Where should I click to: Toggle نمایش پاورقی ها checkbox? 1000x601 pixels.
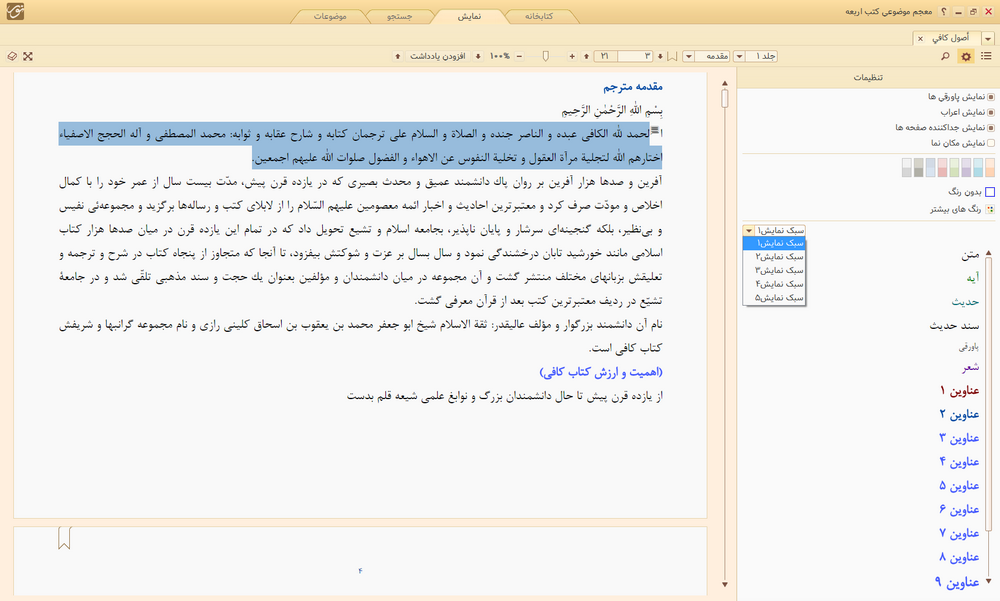pyautogui.click(x=990, y=97)
